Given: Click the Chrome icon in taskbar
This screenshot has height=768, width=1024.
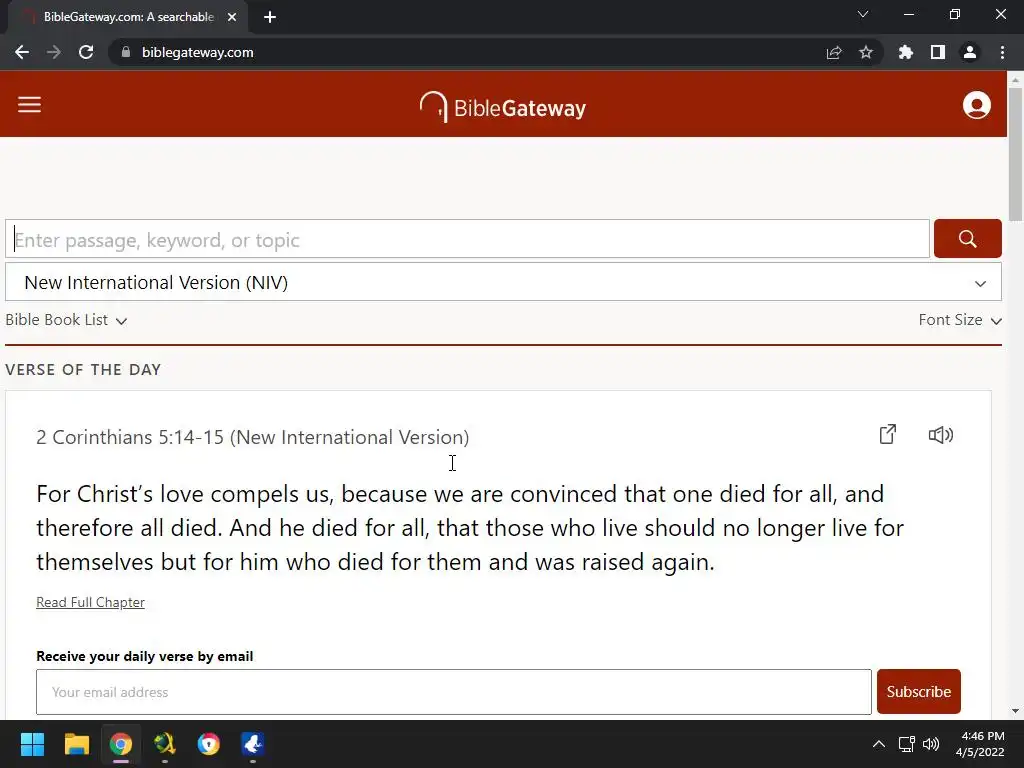Looking at the screenshot, I should click(x=121, y=744).
